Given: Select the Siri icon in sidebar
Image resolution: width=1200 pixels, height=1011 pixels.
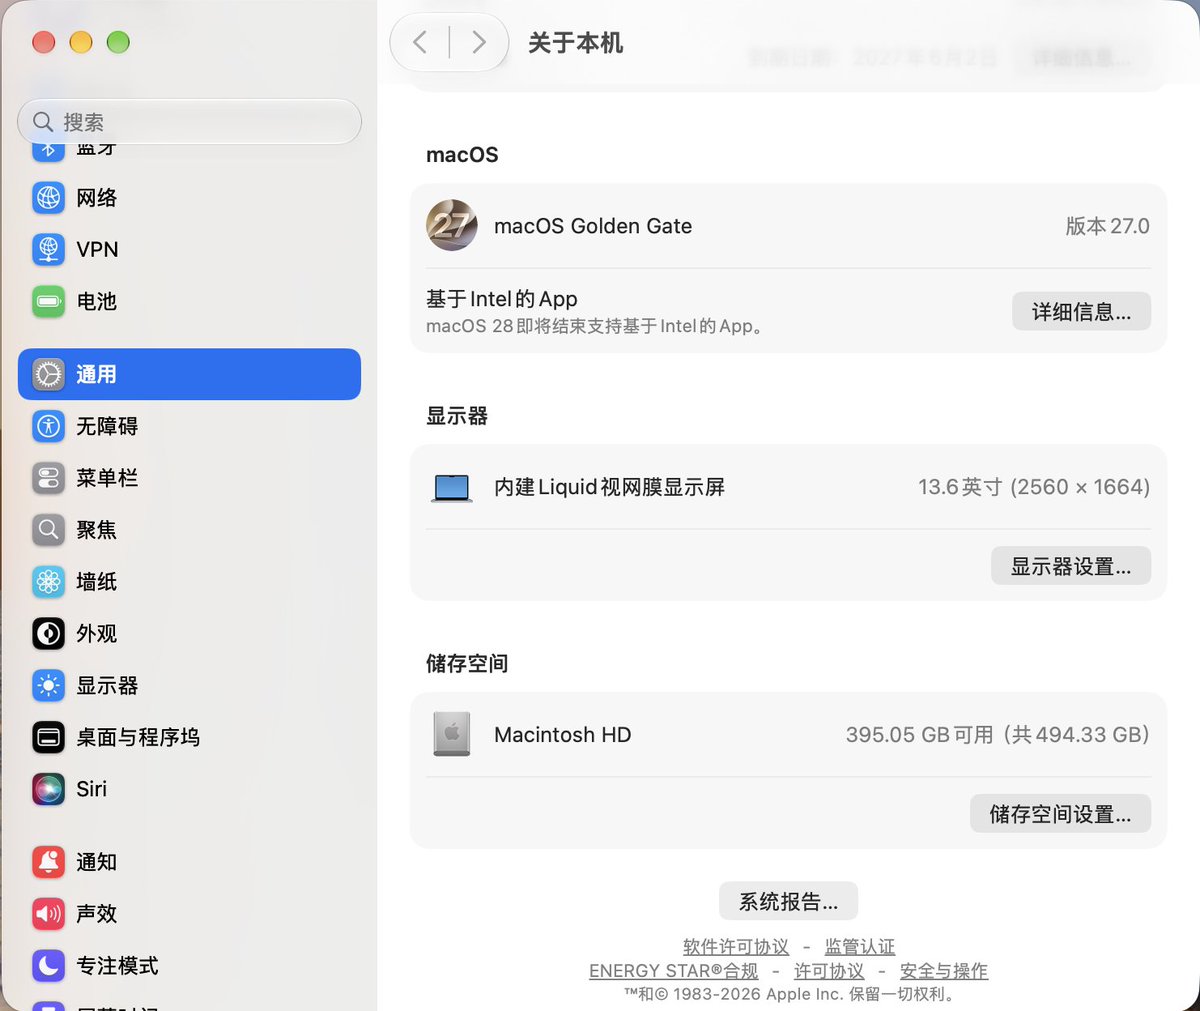Looking at the screenshot, I should coord(48,789).
